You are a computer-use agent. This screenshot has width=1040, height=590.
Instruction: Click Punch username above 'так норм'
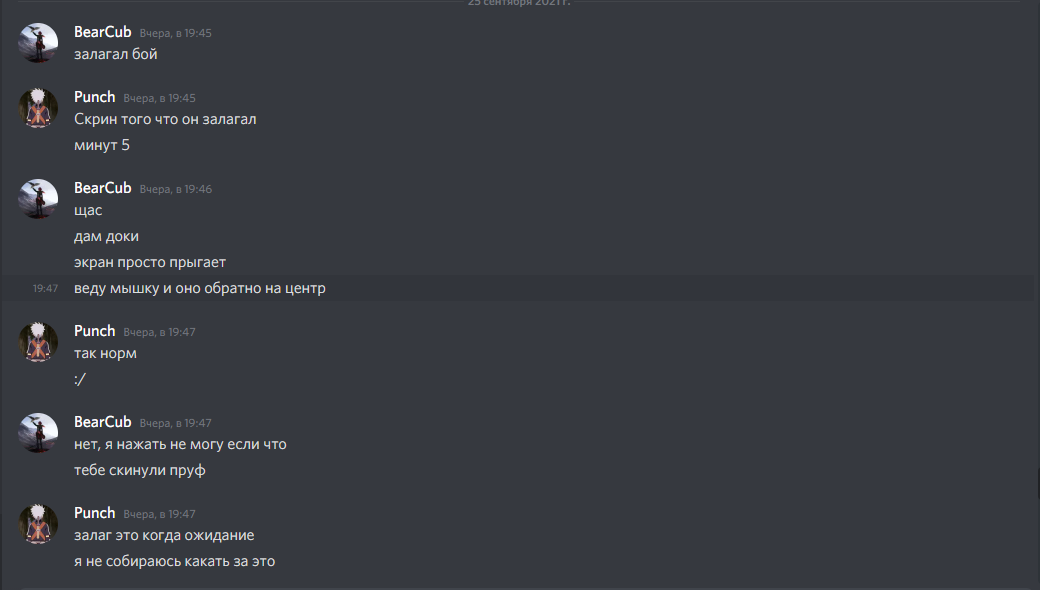pos(95,331)
